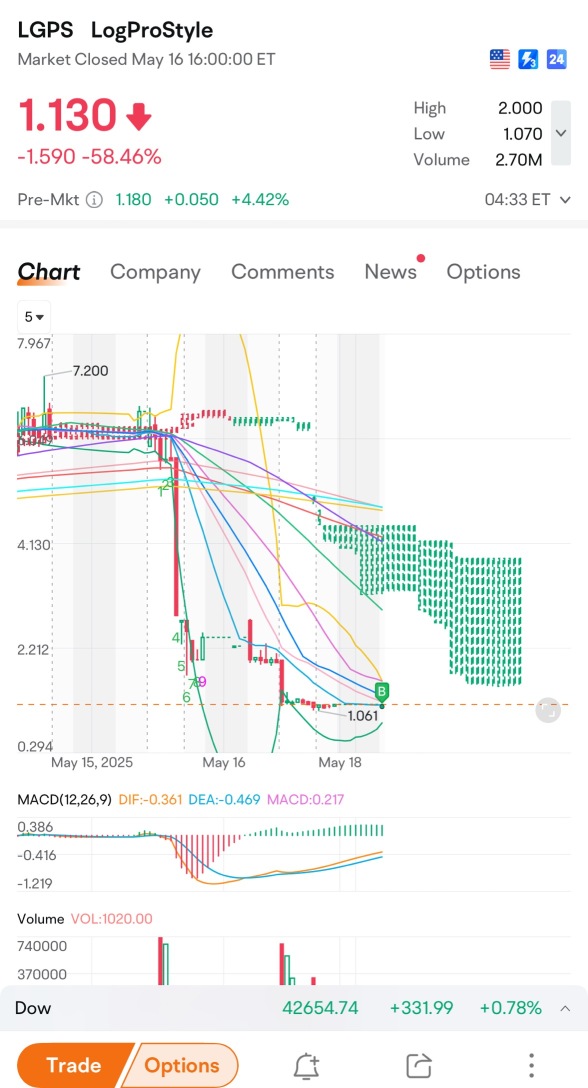Tap the add price alert bell icon
Screen dimensions: 588x1088
(x=306, y=1064)
